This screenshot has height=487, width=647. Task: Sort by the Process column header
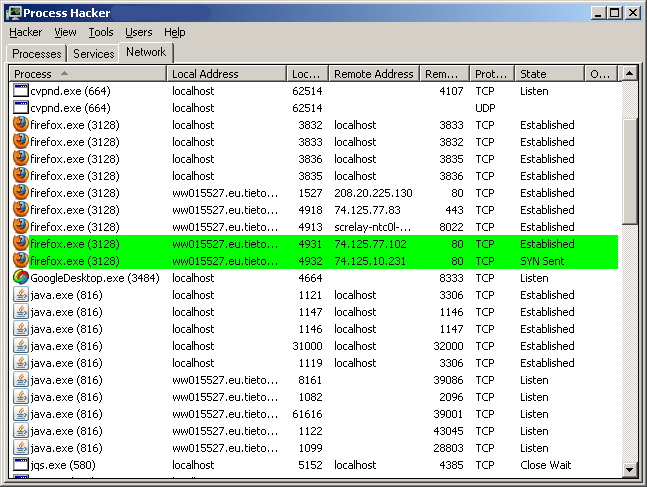(x=88, y=74)
